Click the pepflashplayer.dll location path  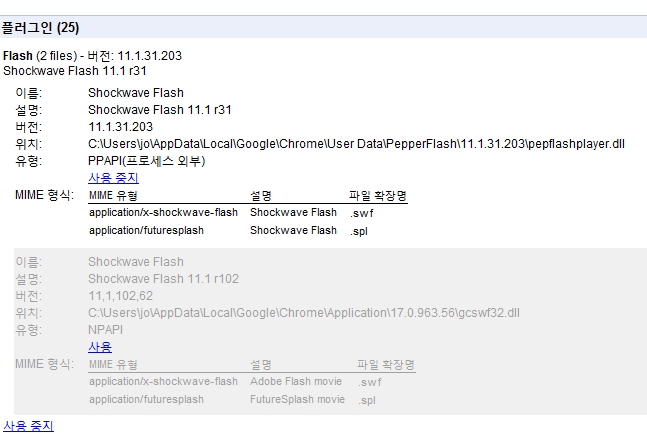(356, 143)
